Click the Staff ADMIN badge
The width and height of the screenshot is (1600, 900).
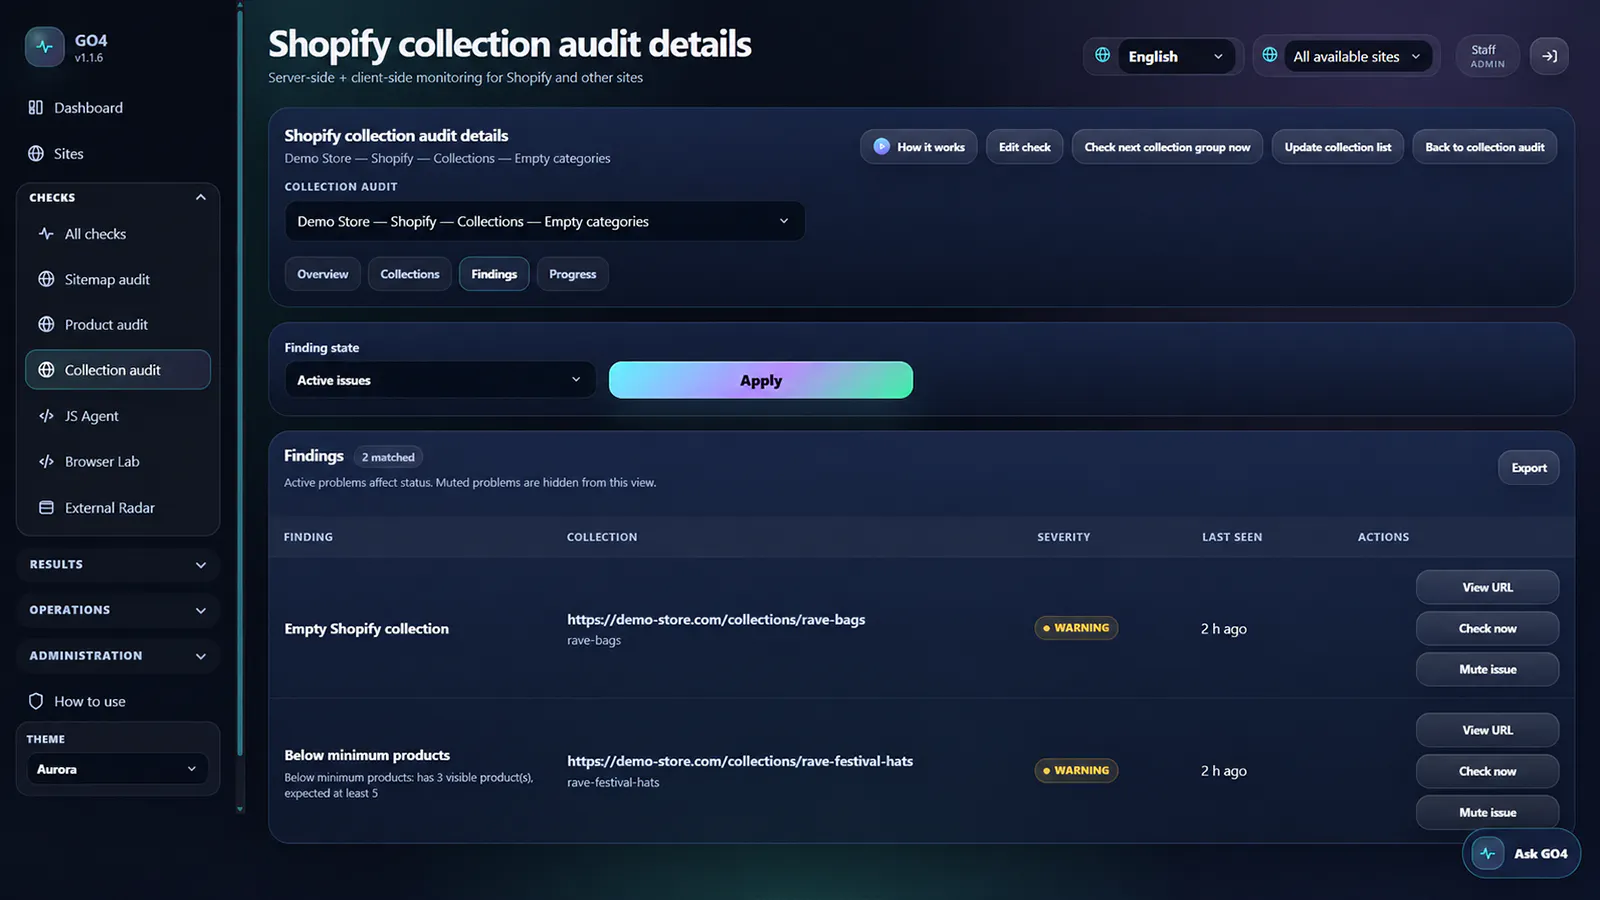point(1487,56)
